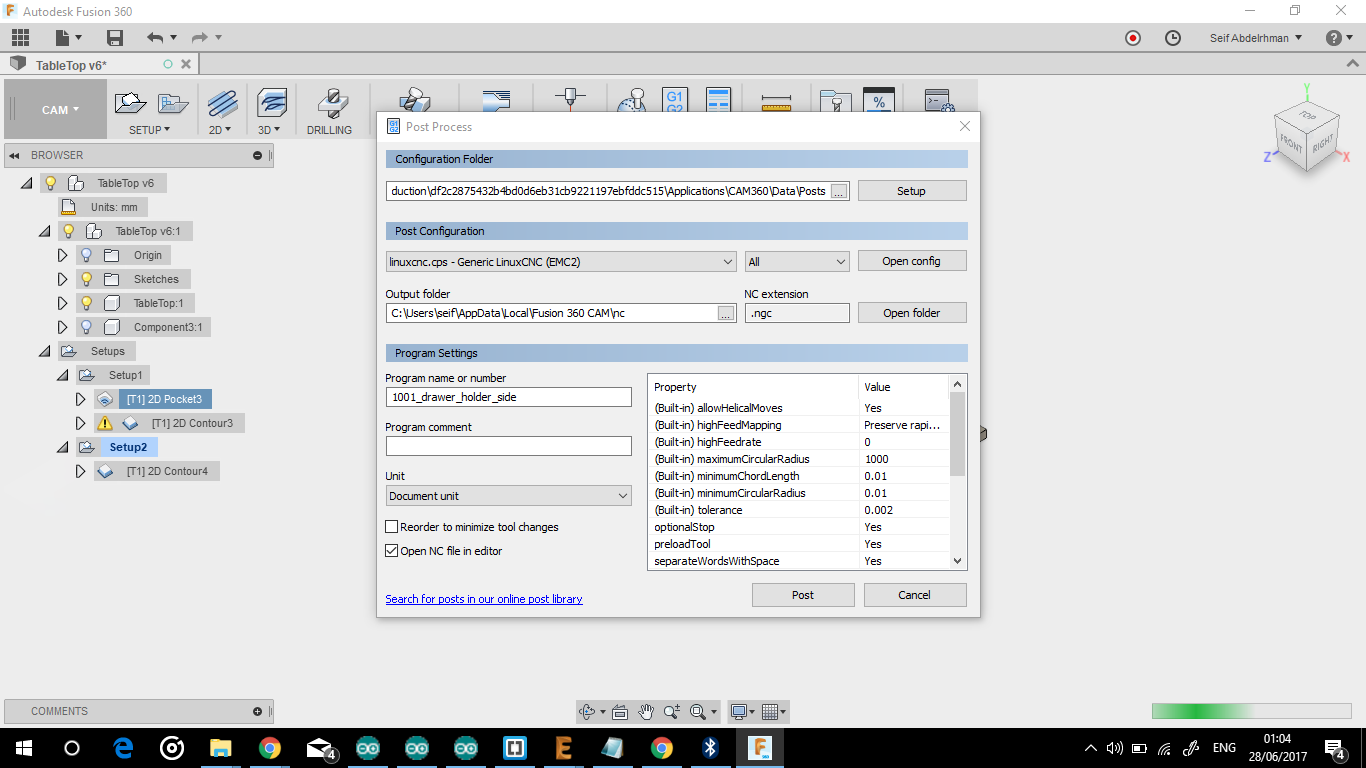Click the Save disk icon
This screenshot has width=1366, height=768.
(x=115, y=38)
